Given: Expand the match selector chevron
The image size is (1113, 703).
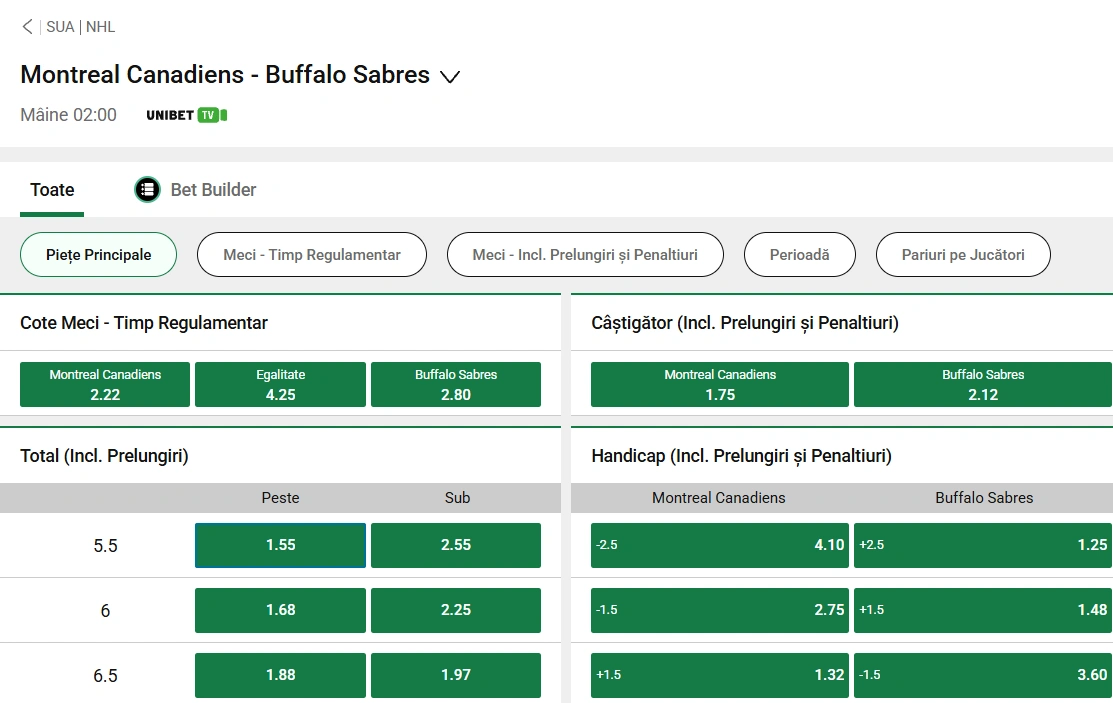Looking at the screenshot, I should tap(450, 77).
